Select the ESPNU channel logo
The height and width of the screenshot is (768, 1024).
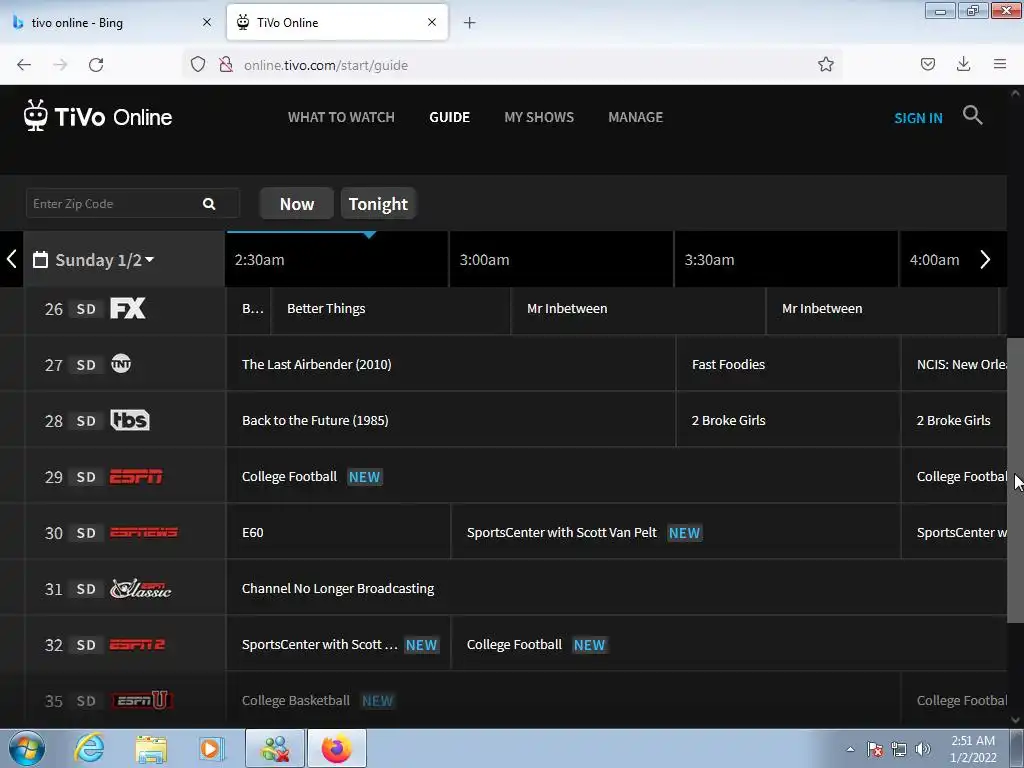coord(142,700)
